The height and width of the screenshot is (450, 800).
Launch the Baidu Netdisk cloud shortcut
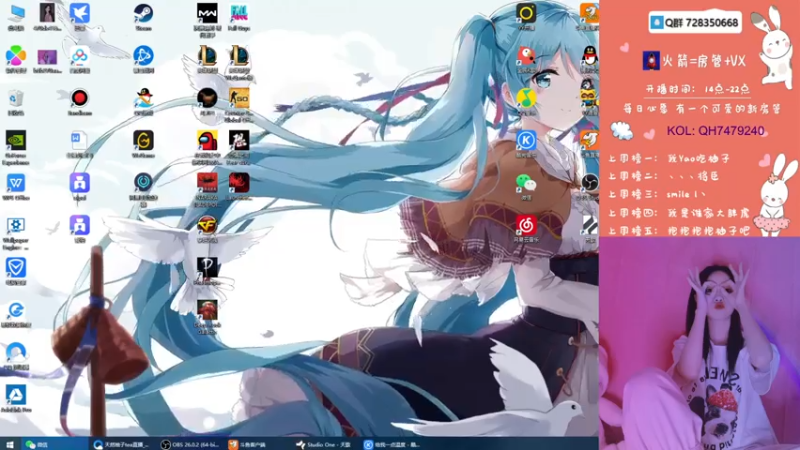coord(80,56)
